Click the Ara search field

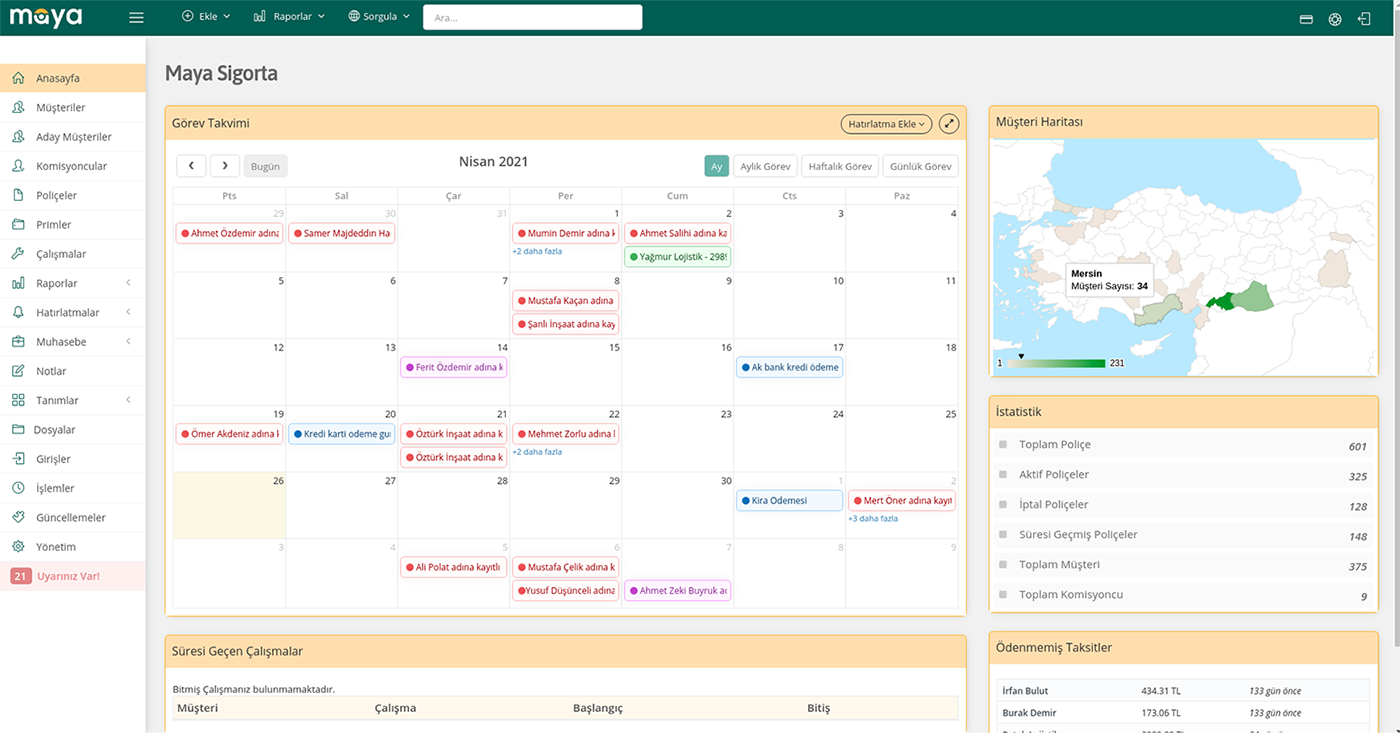point(533,17)
